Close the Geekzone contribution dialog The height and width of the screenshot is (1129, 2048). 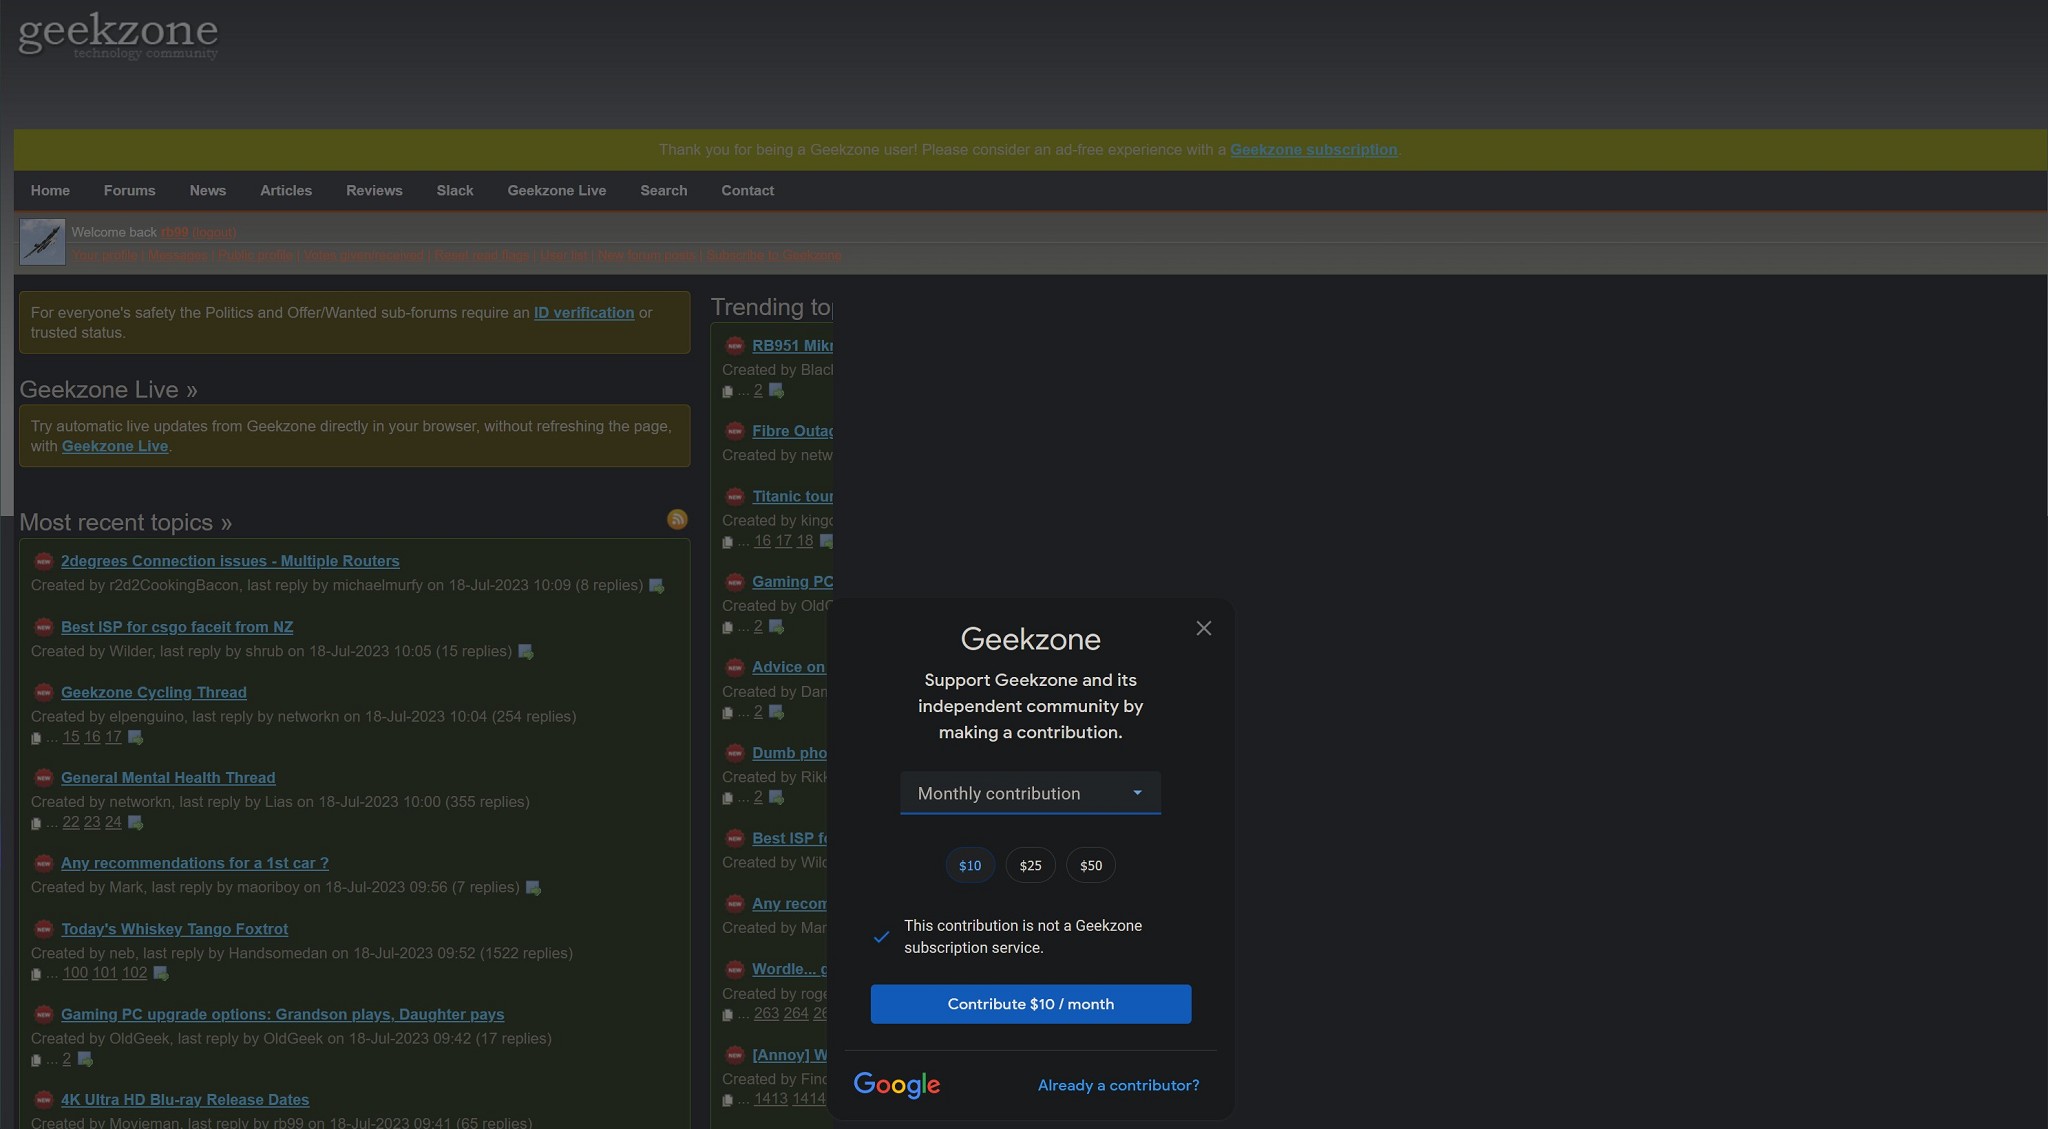pyautogui.click(x=1204, y=628)
